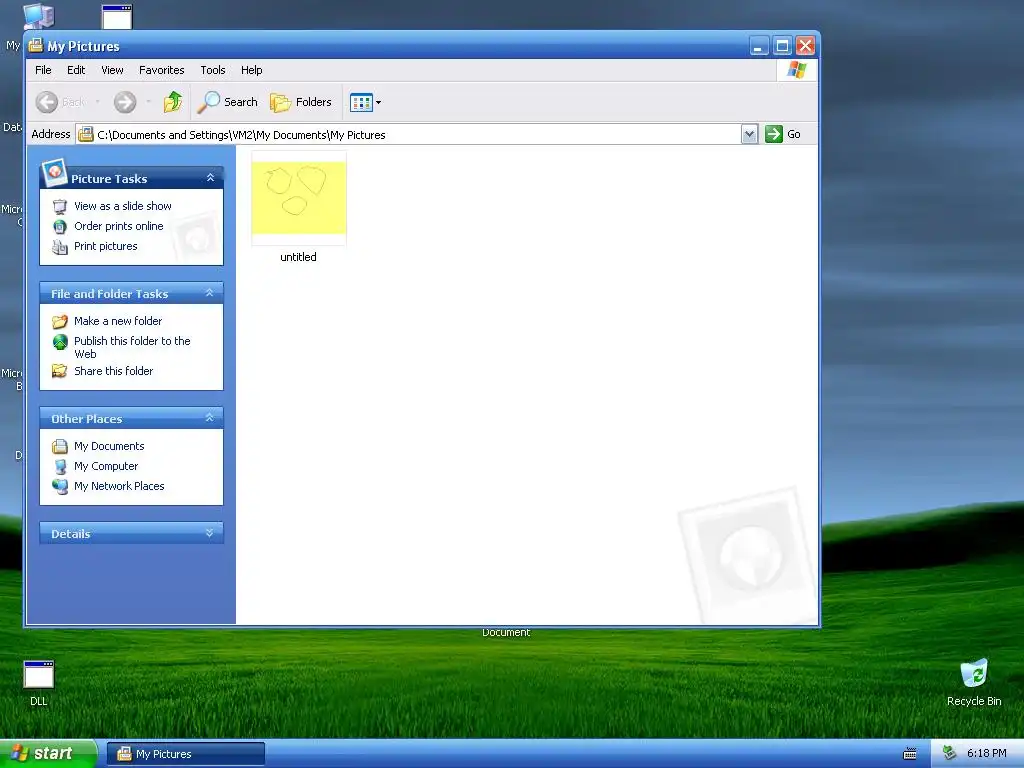The width and height of the screenshot is (1024, 768).
Task: Select the Recycle Bin desktop icon
Action: click(974, 683)
